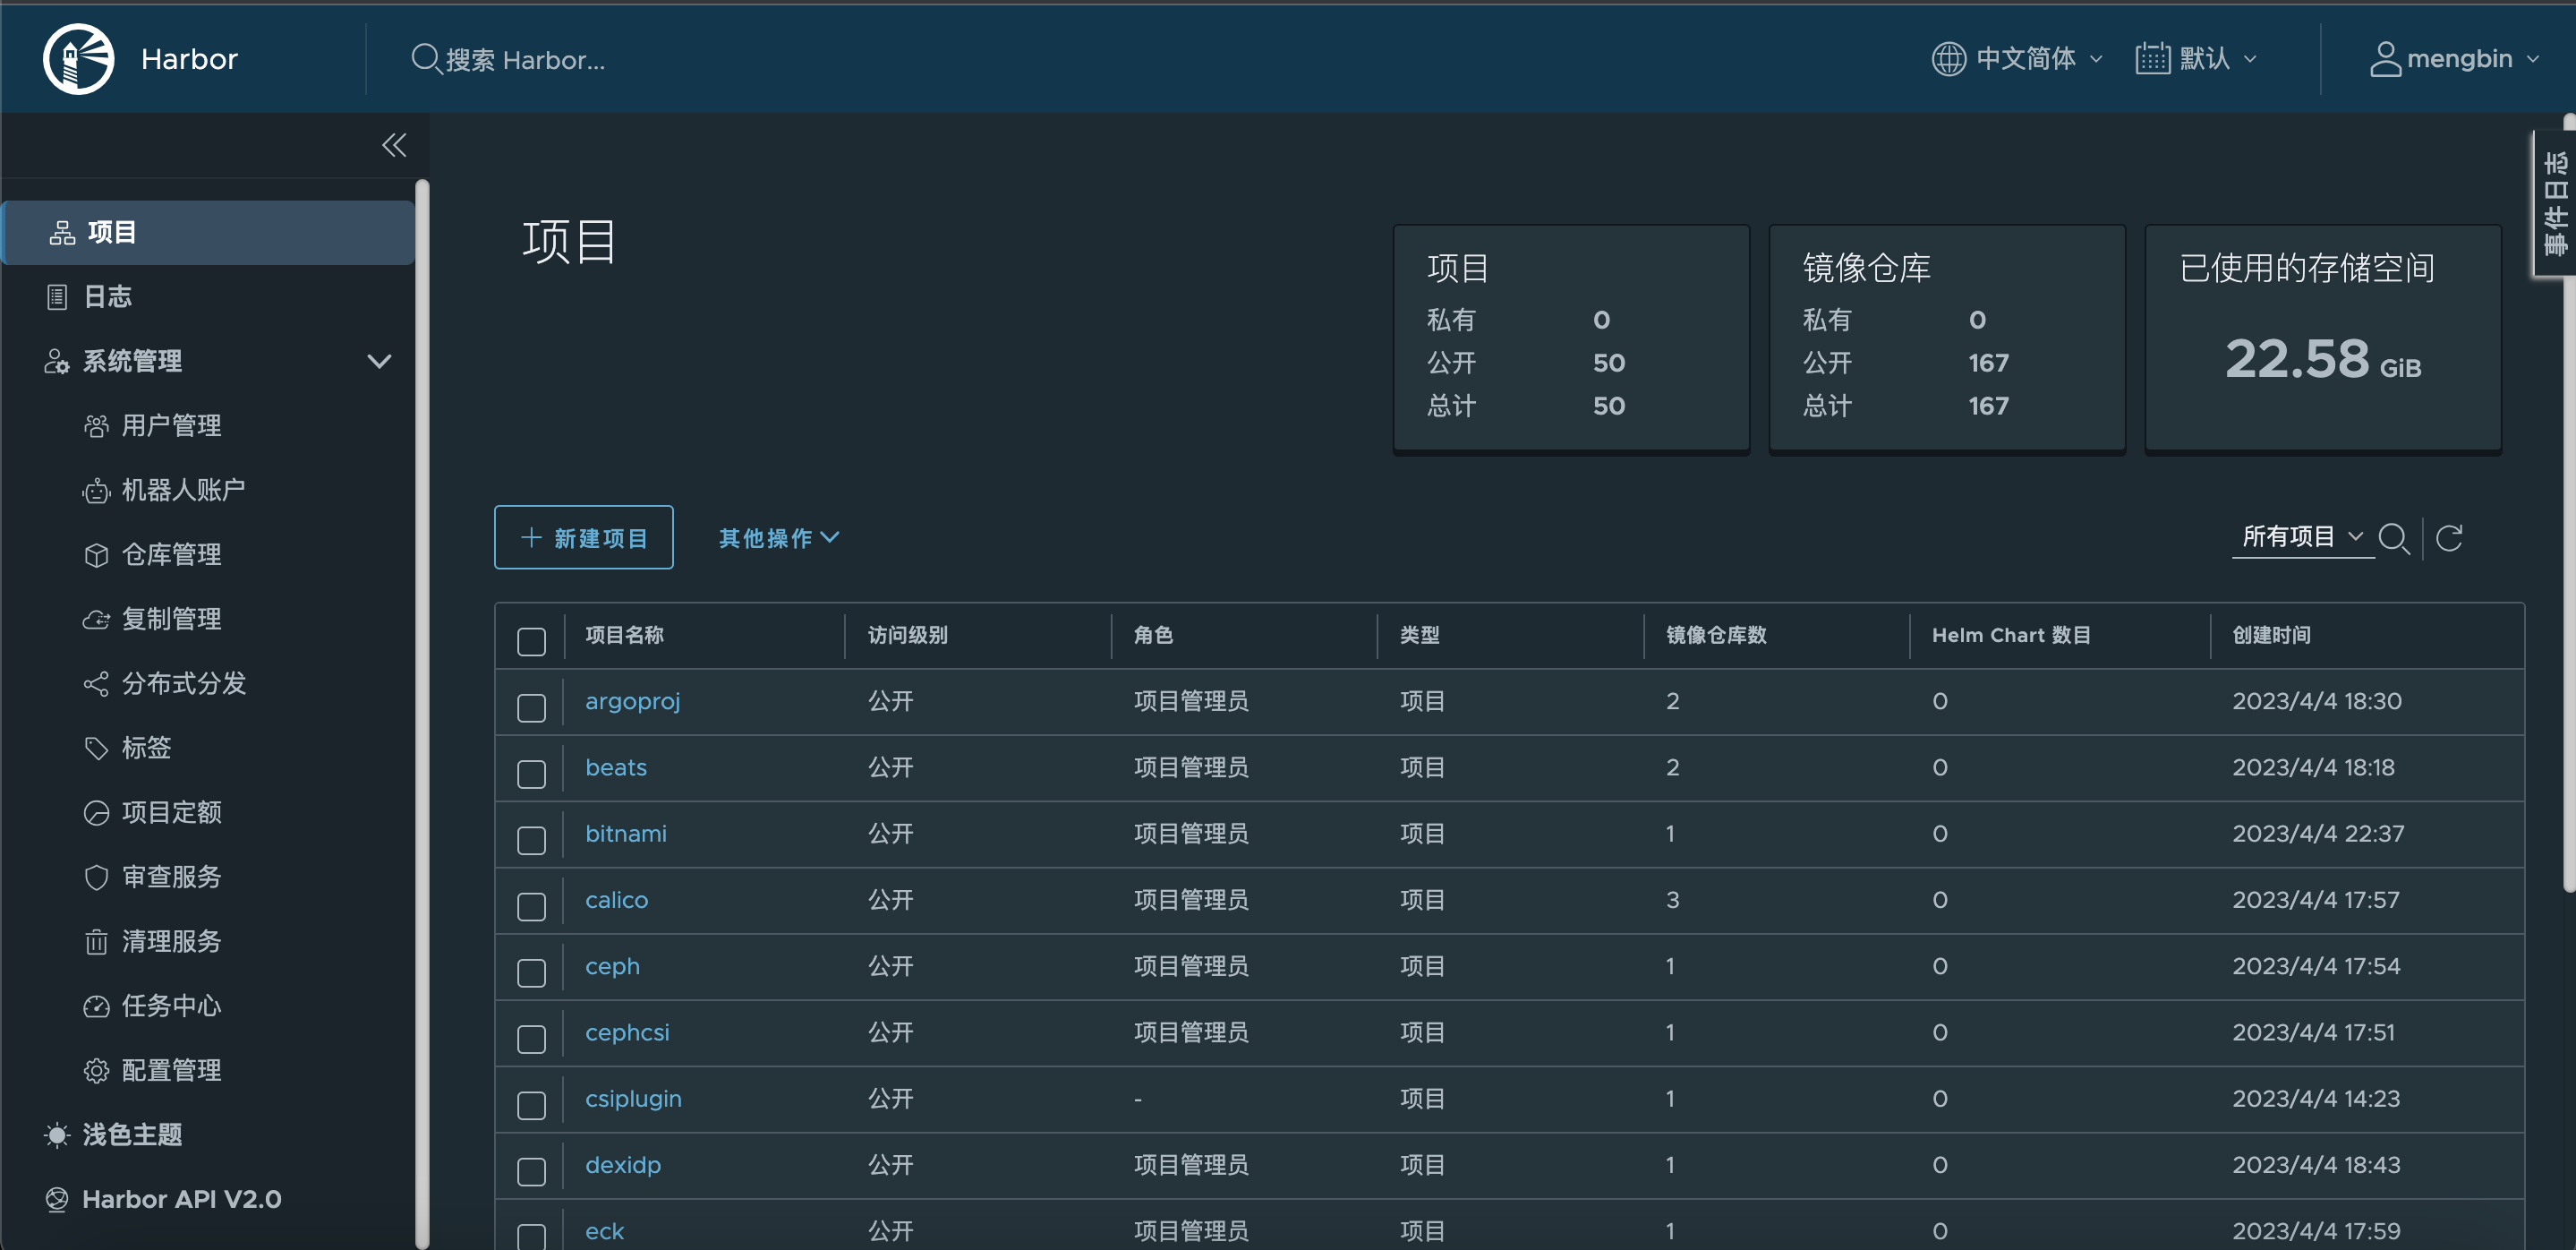Go to 仓库管理 page
The height and width of the screenshot is (1250, 2576).
pos(171,555)
